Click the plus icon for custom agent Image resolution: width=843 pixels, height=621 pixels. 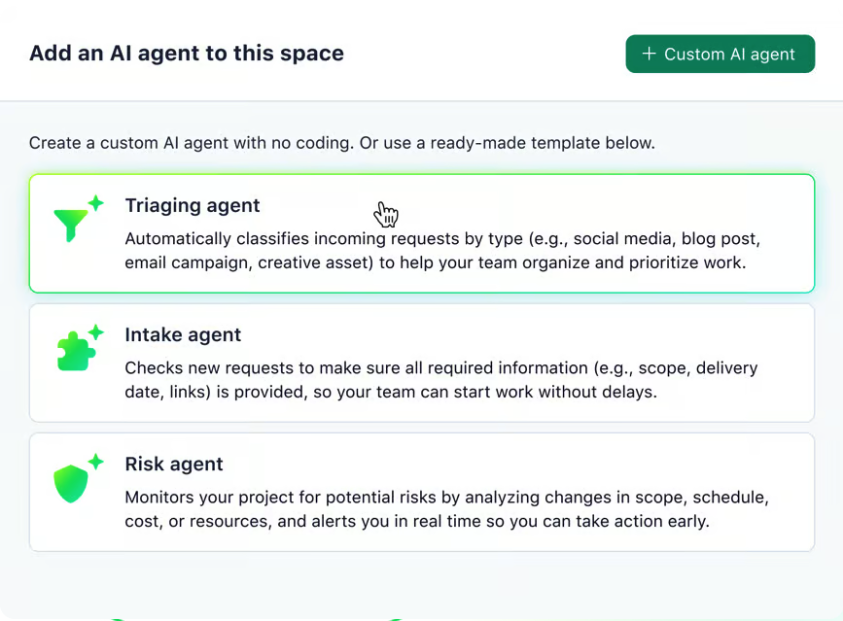point(649,54)
